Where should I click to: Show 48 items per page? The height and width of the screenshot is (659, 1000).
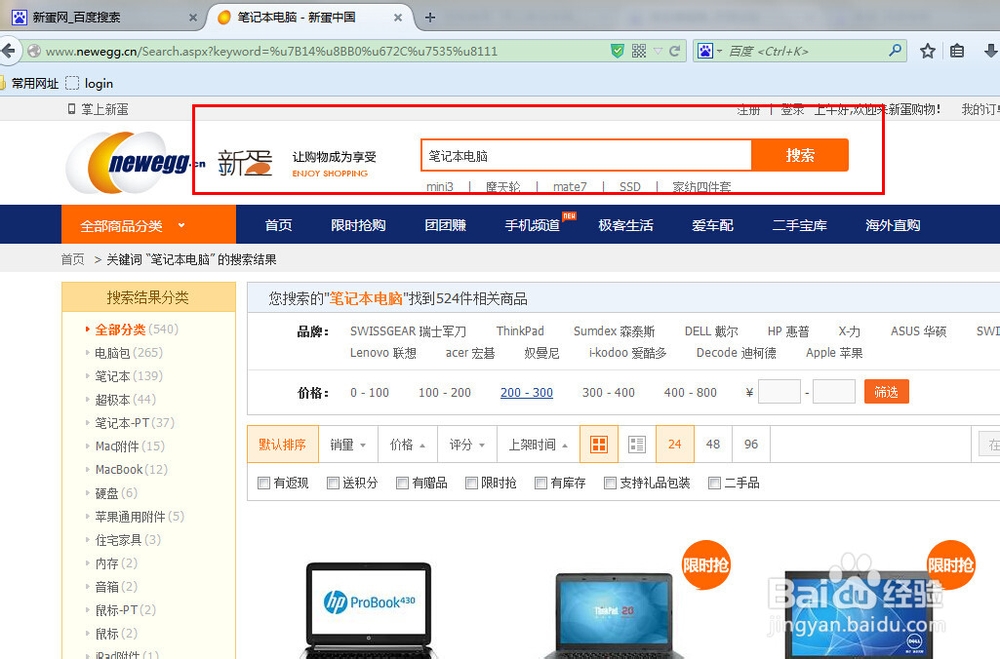pos(713,444)
